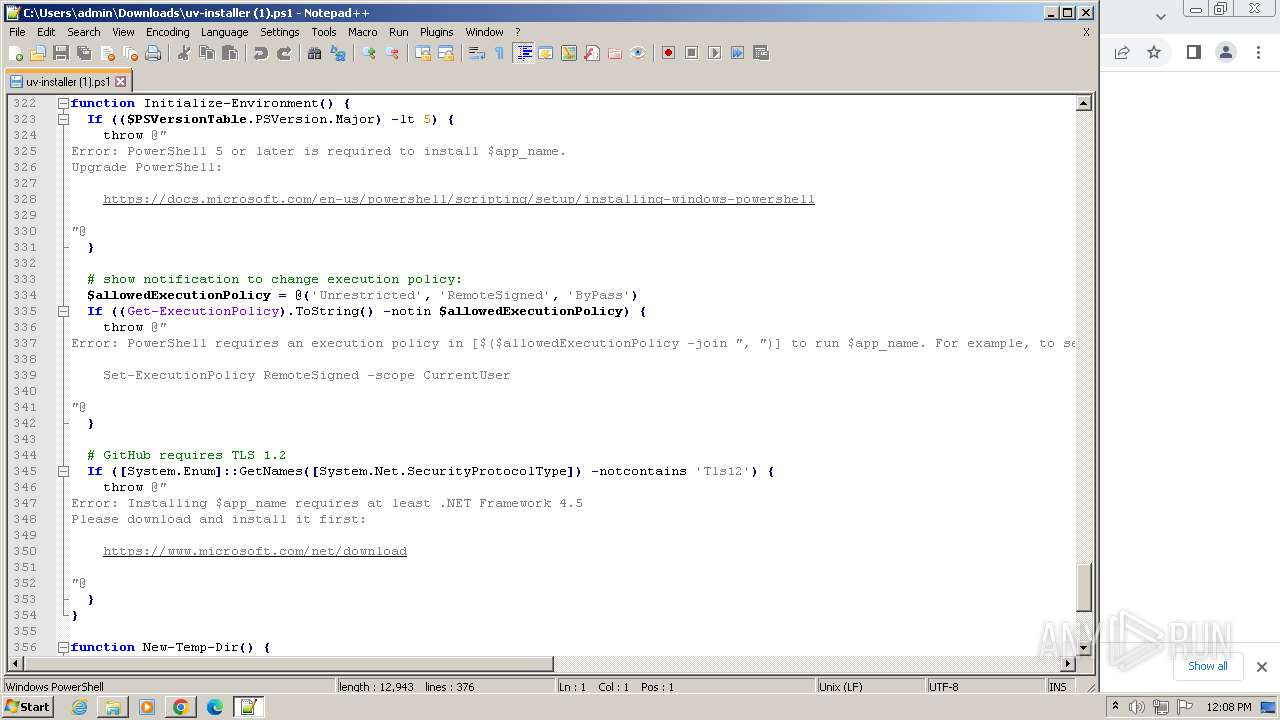Cut selection with the scissors icon
The image size is (1280, 720).
point(184,53)
